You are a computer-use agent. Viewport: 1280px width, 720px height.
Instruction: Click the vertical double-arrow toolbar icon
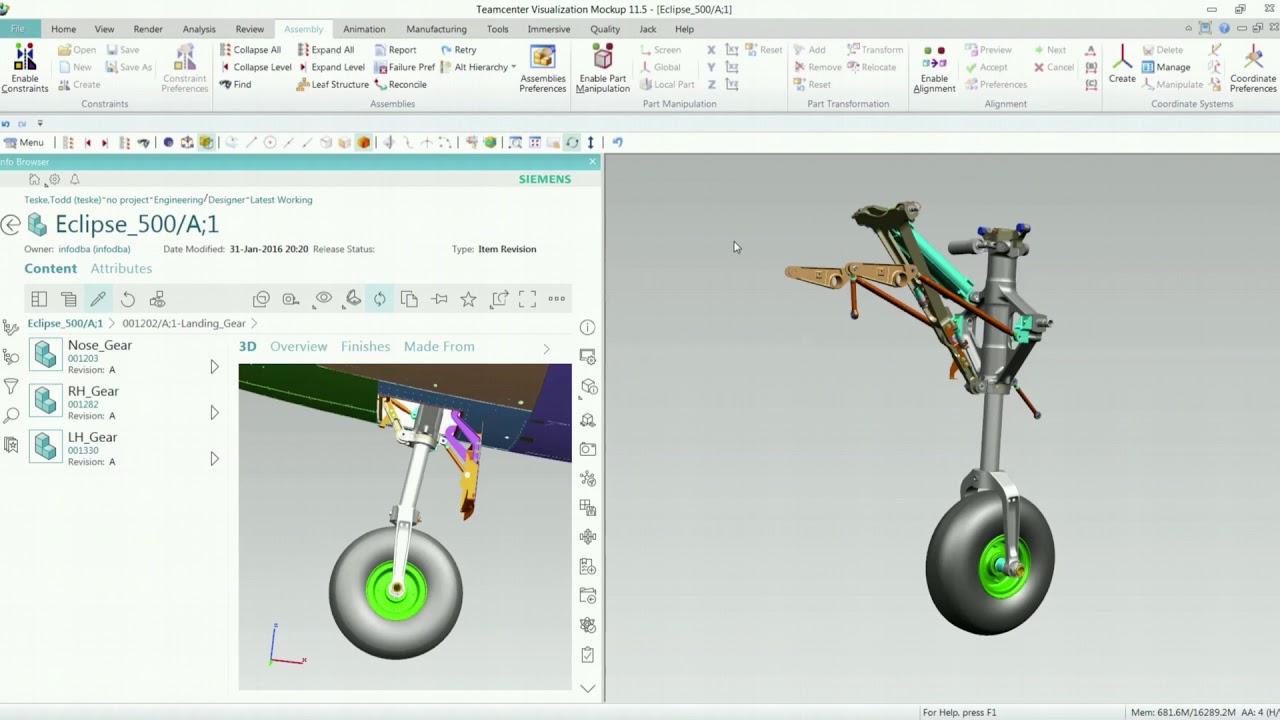590,142
